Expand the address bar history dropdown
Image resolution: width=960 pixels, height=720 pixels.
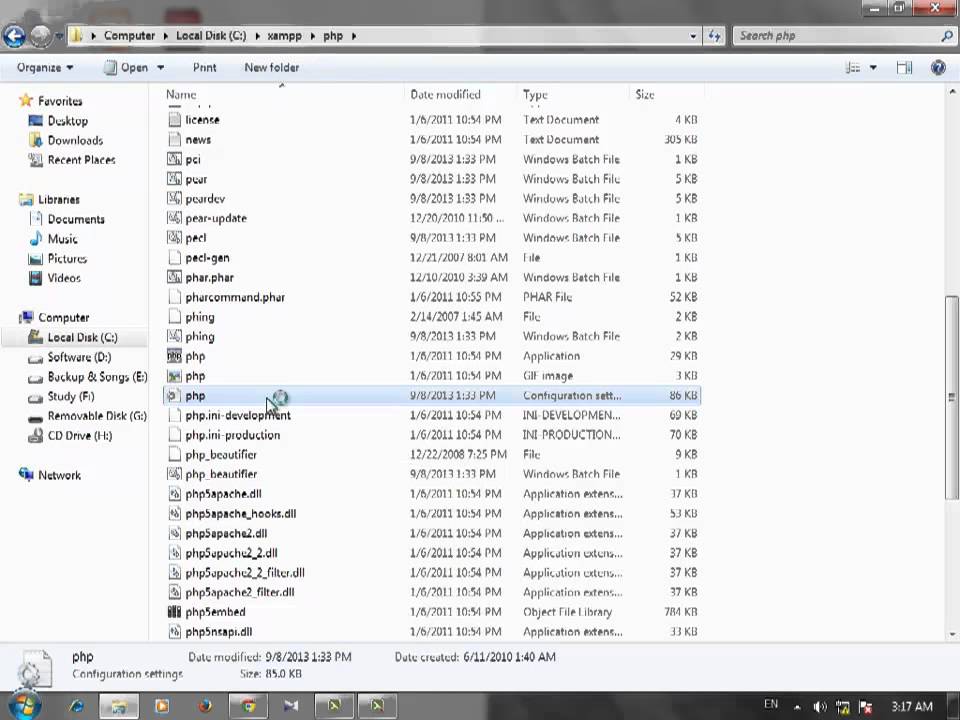[693, 36]
